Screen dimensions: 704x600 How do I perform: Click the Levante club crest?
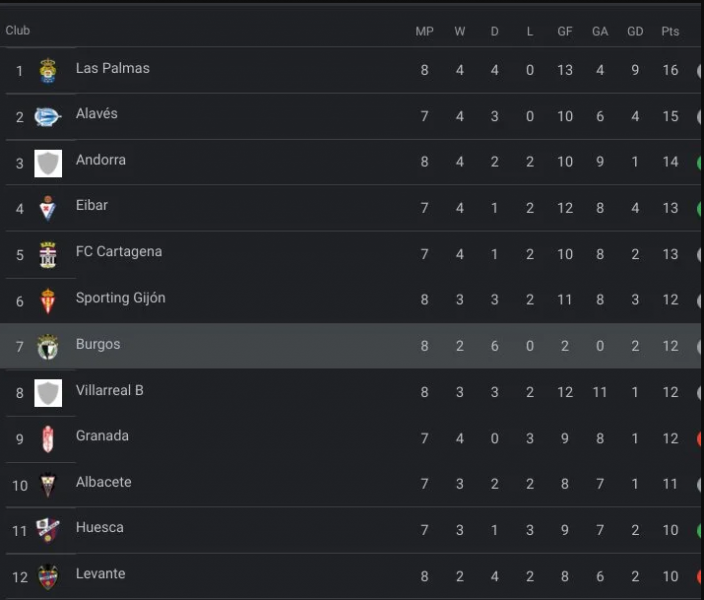click(x=48, y=577)
